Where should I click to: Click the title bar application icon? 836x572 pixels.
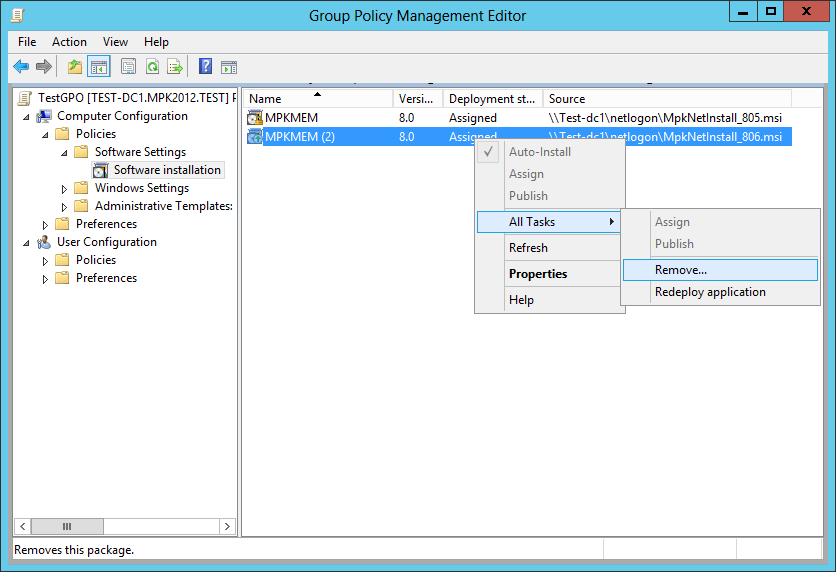tap(18, 15)
